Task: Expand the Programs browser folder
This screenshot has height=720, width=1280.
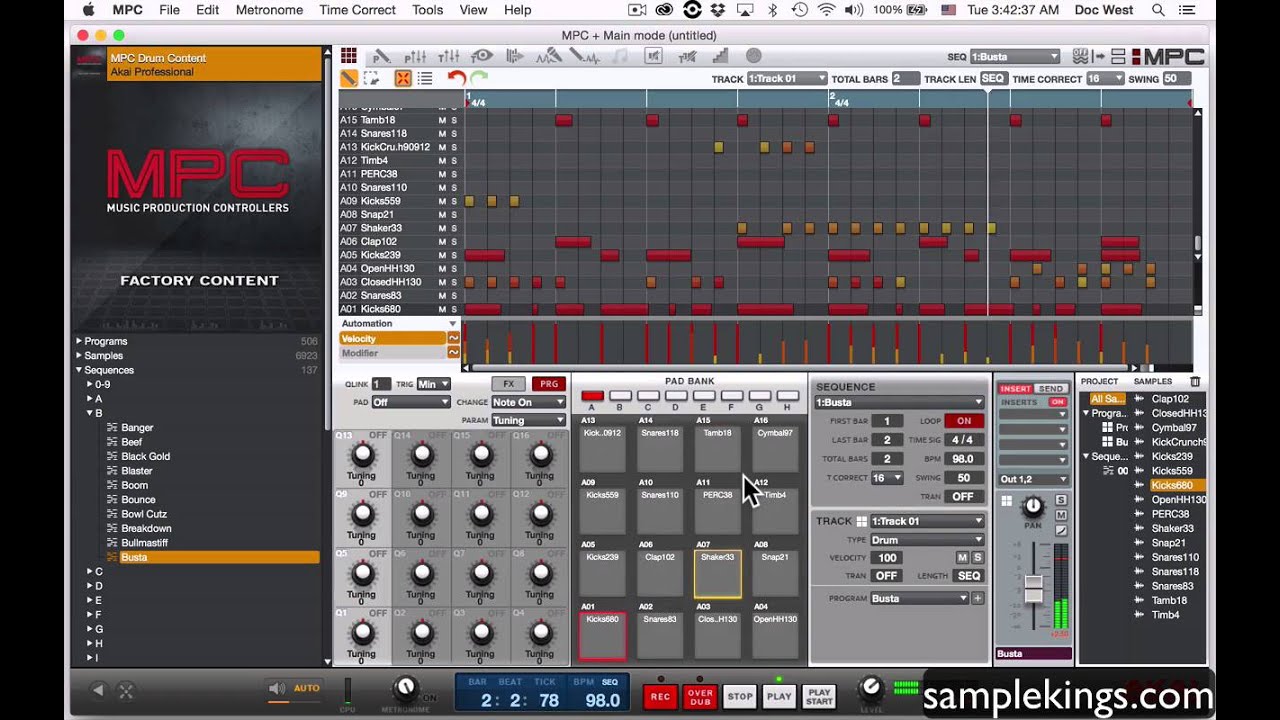Action: [x=79, y=341]
